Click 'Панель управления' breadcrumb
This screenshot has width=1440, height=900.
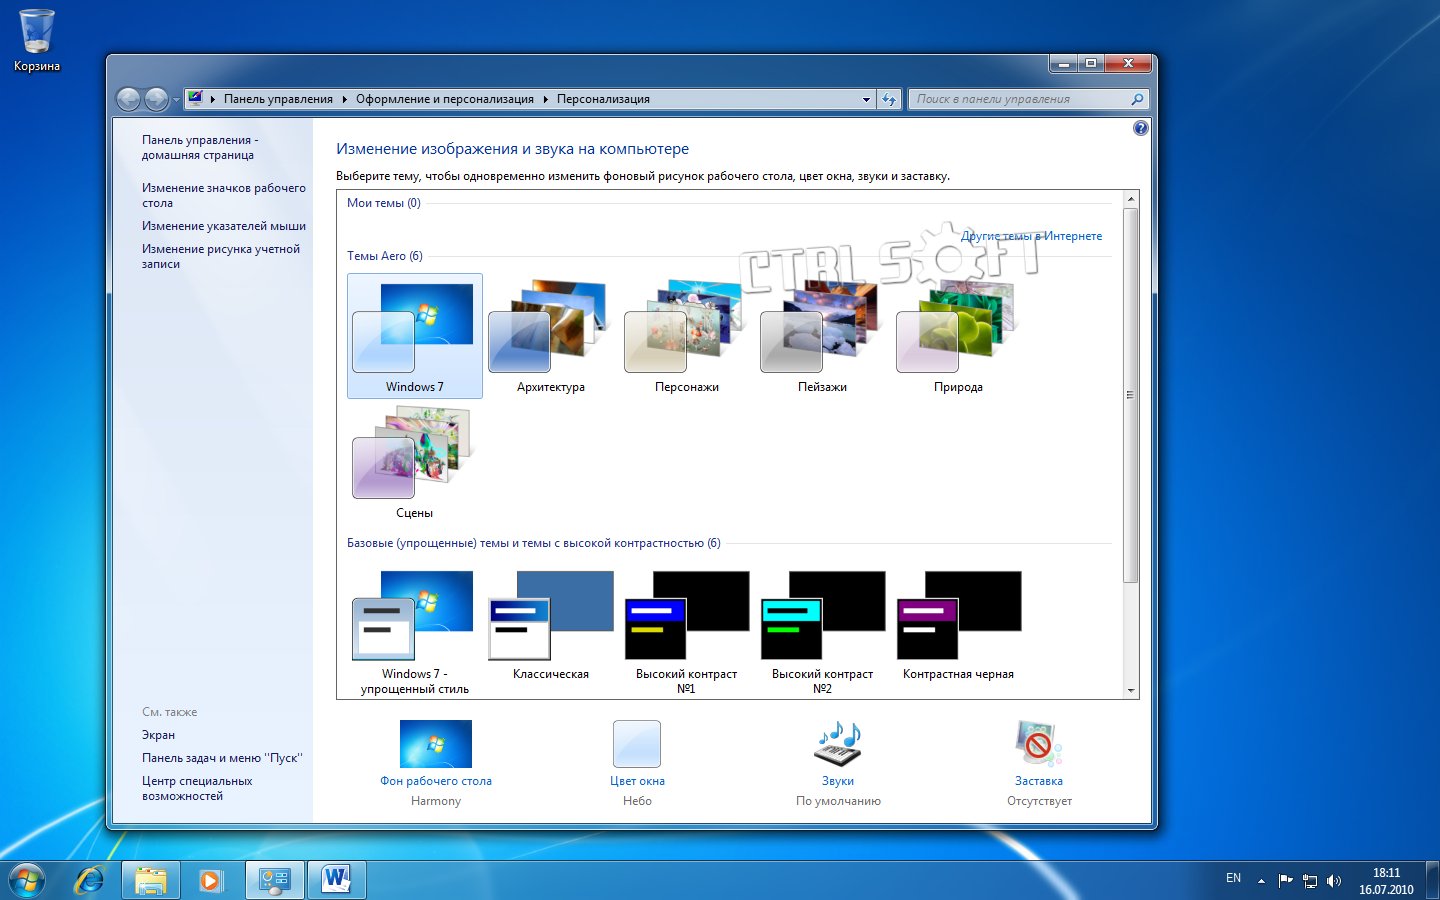pos(278,99)
